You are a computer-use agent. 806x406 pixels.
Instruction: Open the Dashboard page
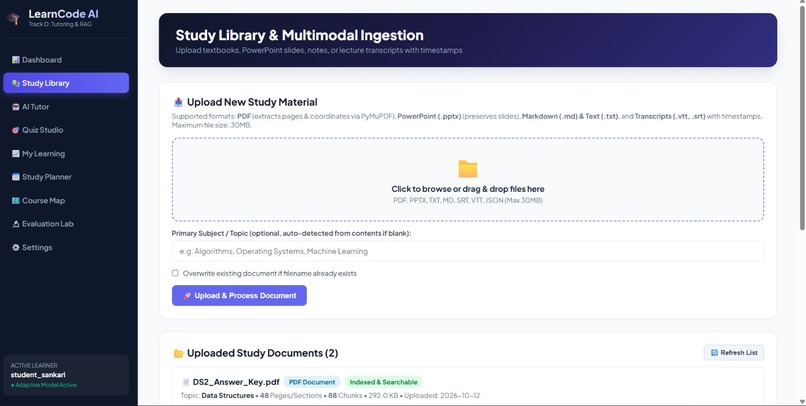pyautogui.click(x=66, y=60)
